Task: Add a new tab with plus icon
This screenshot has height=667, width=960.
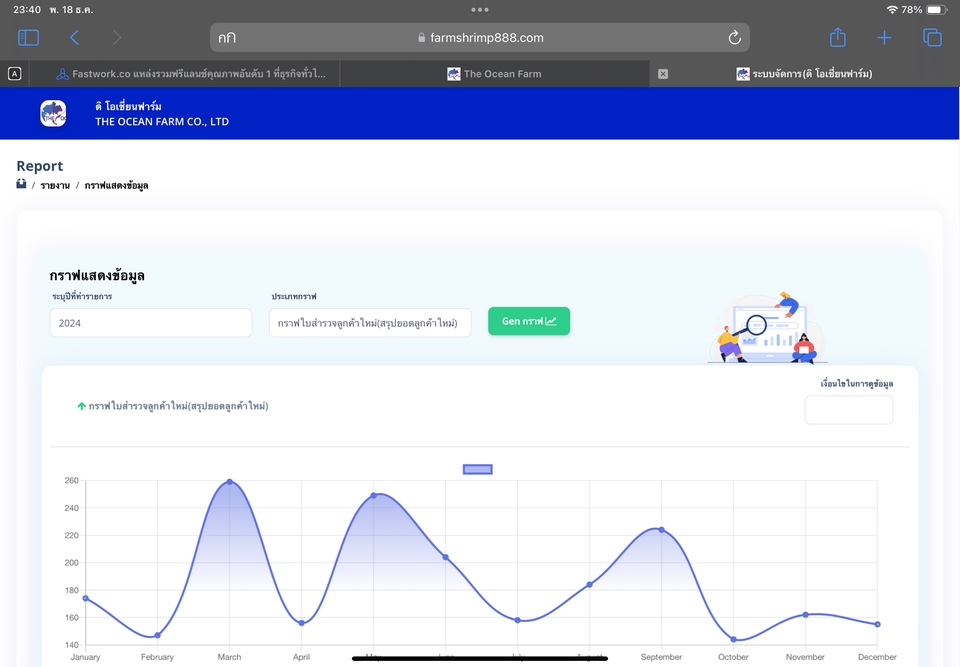Action: point(884,38)
